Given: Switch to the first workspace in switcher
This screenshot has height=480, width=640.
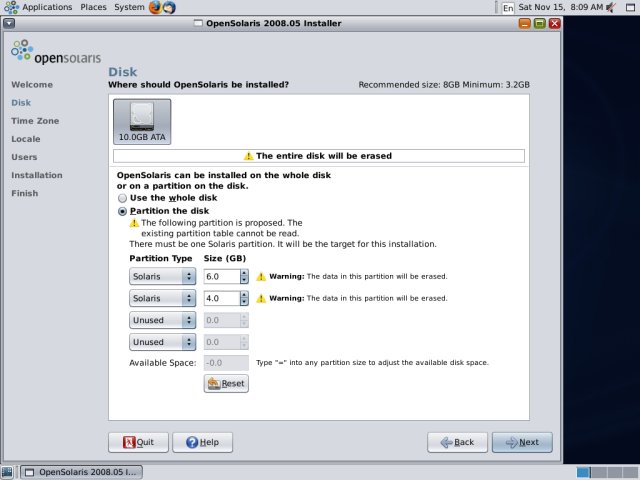Looking at the screenshot, I should point(583,472).
